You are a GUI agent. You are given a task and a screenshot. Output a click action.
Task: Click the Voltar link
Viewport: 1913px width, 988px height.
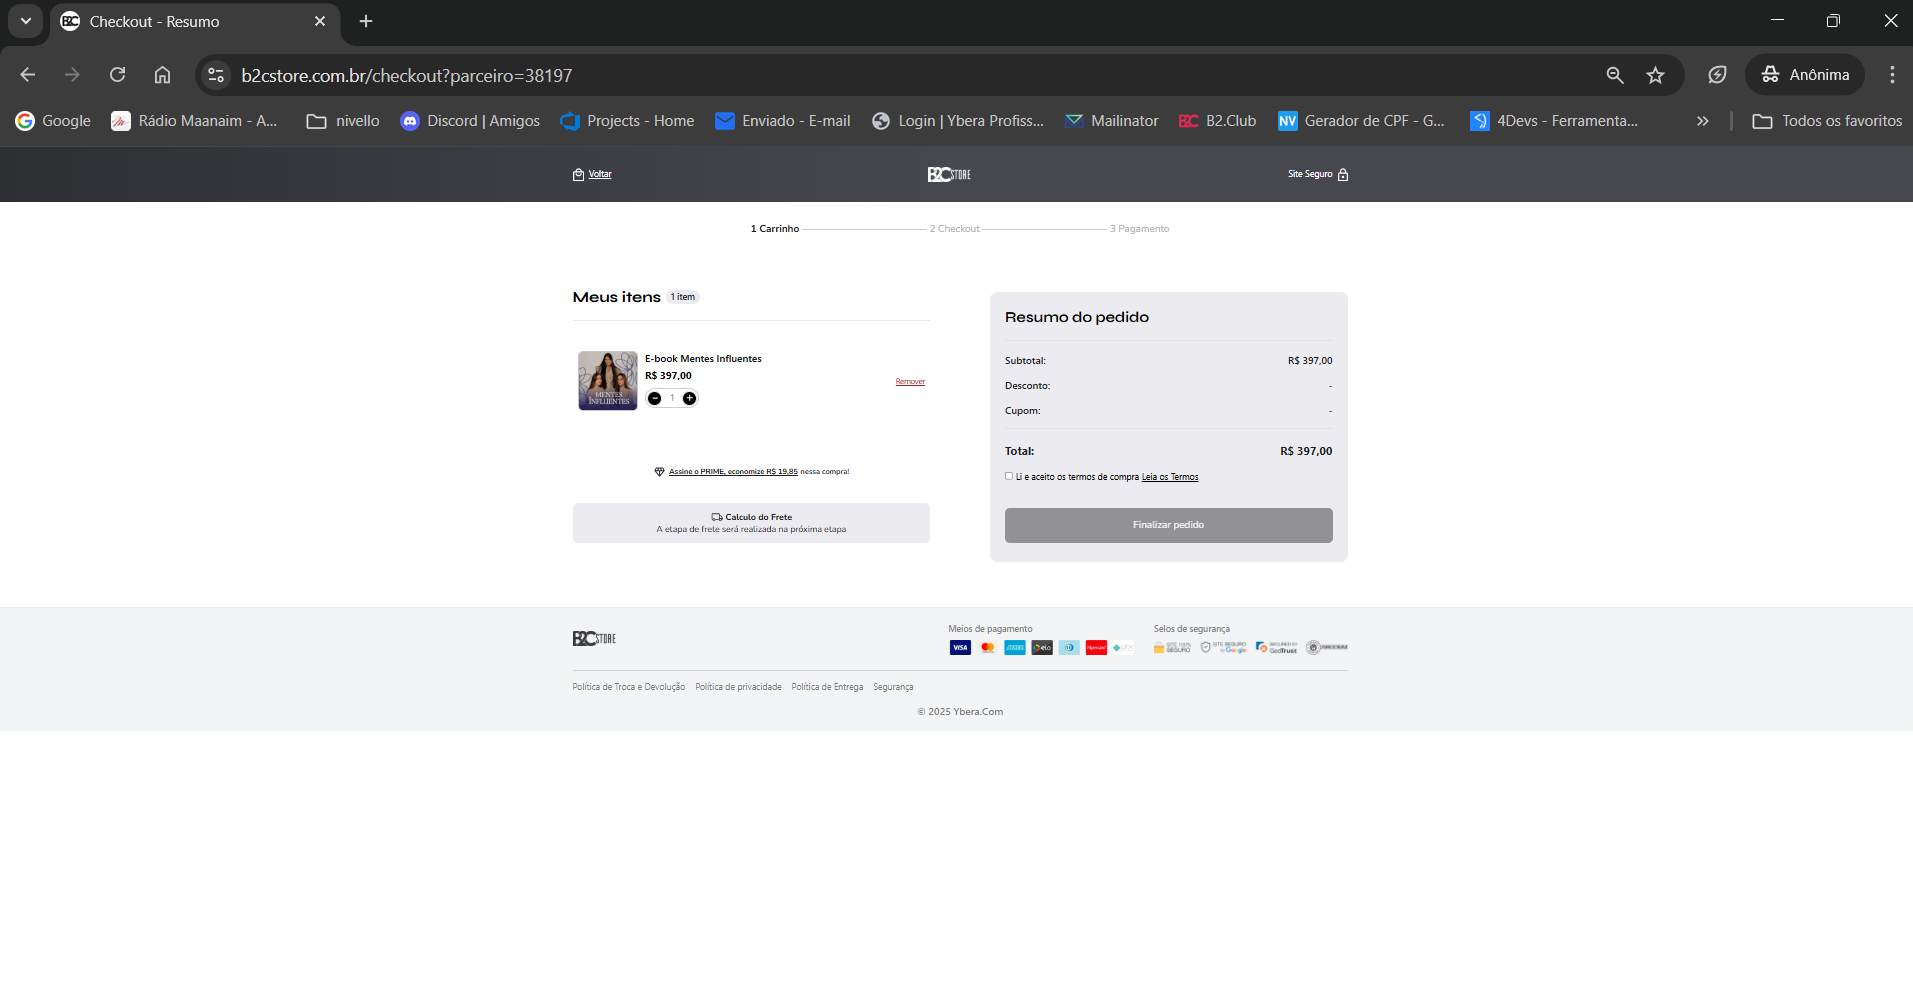click(x=600, y=174)
